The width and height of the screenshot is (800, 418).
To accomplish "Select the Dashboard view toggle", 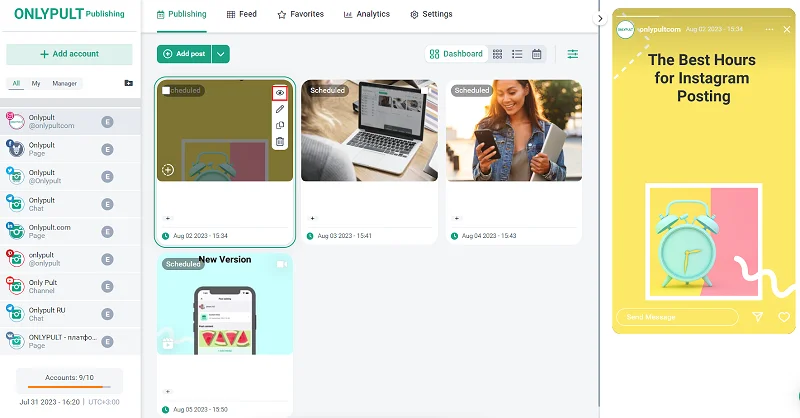I will click(456, 54).
